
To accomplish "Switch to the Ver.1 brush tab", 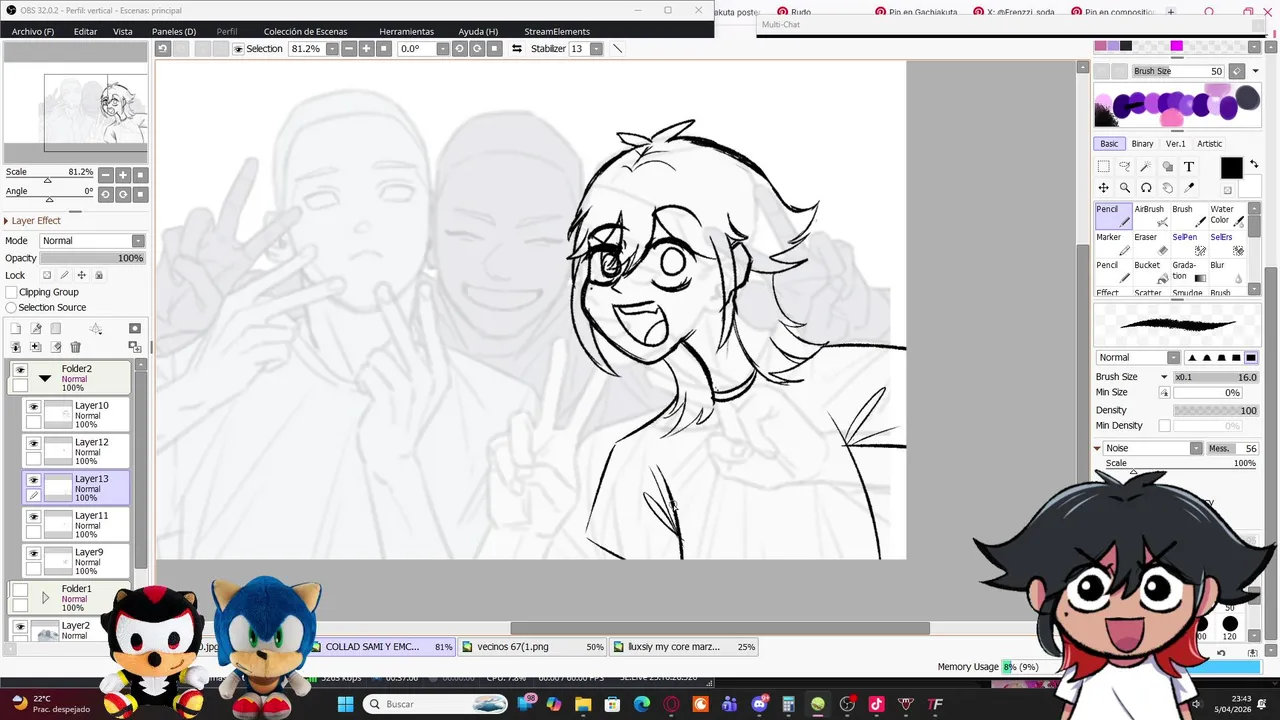I will [x=1175, y=143].
